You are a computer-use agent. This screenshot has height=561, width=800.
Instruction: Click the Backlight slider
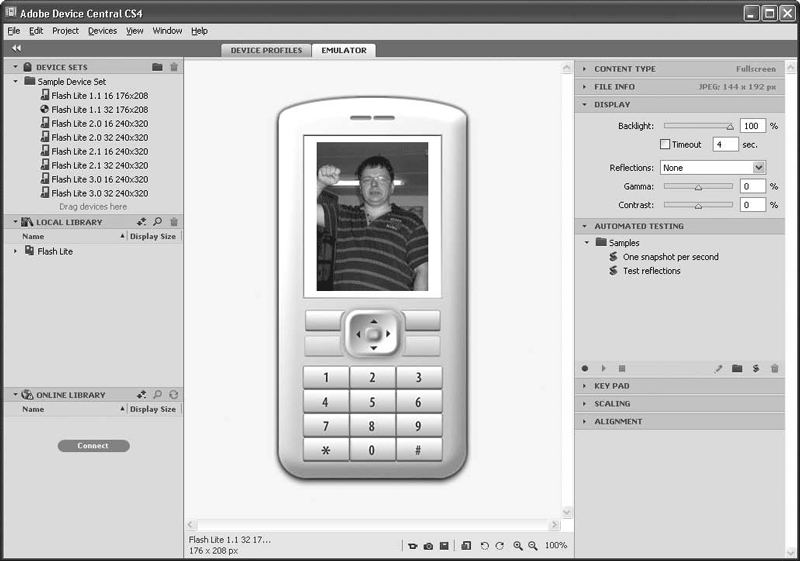[x=698, y=127]
